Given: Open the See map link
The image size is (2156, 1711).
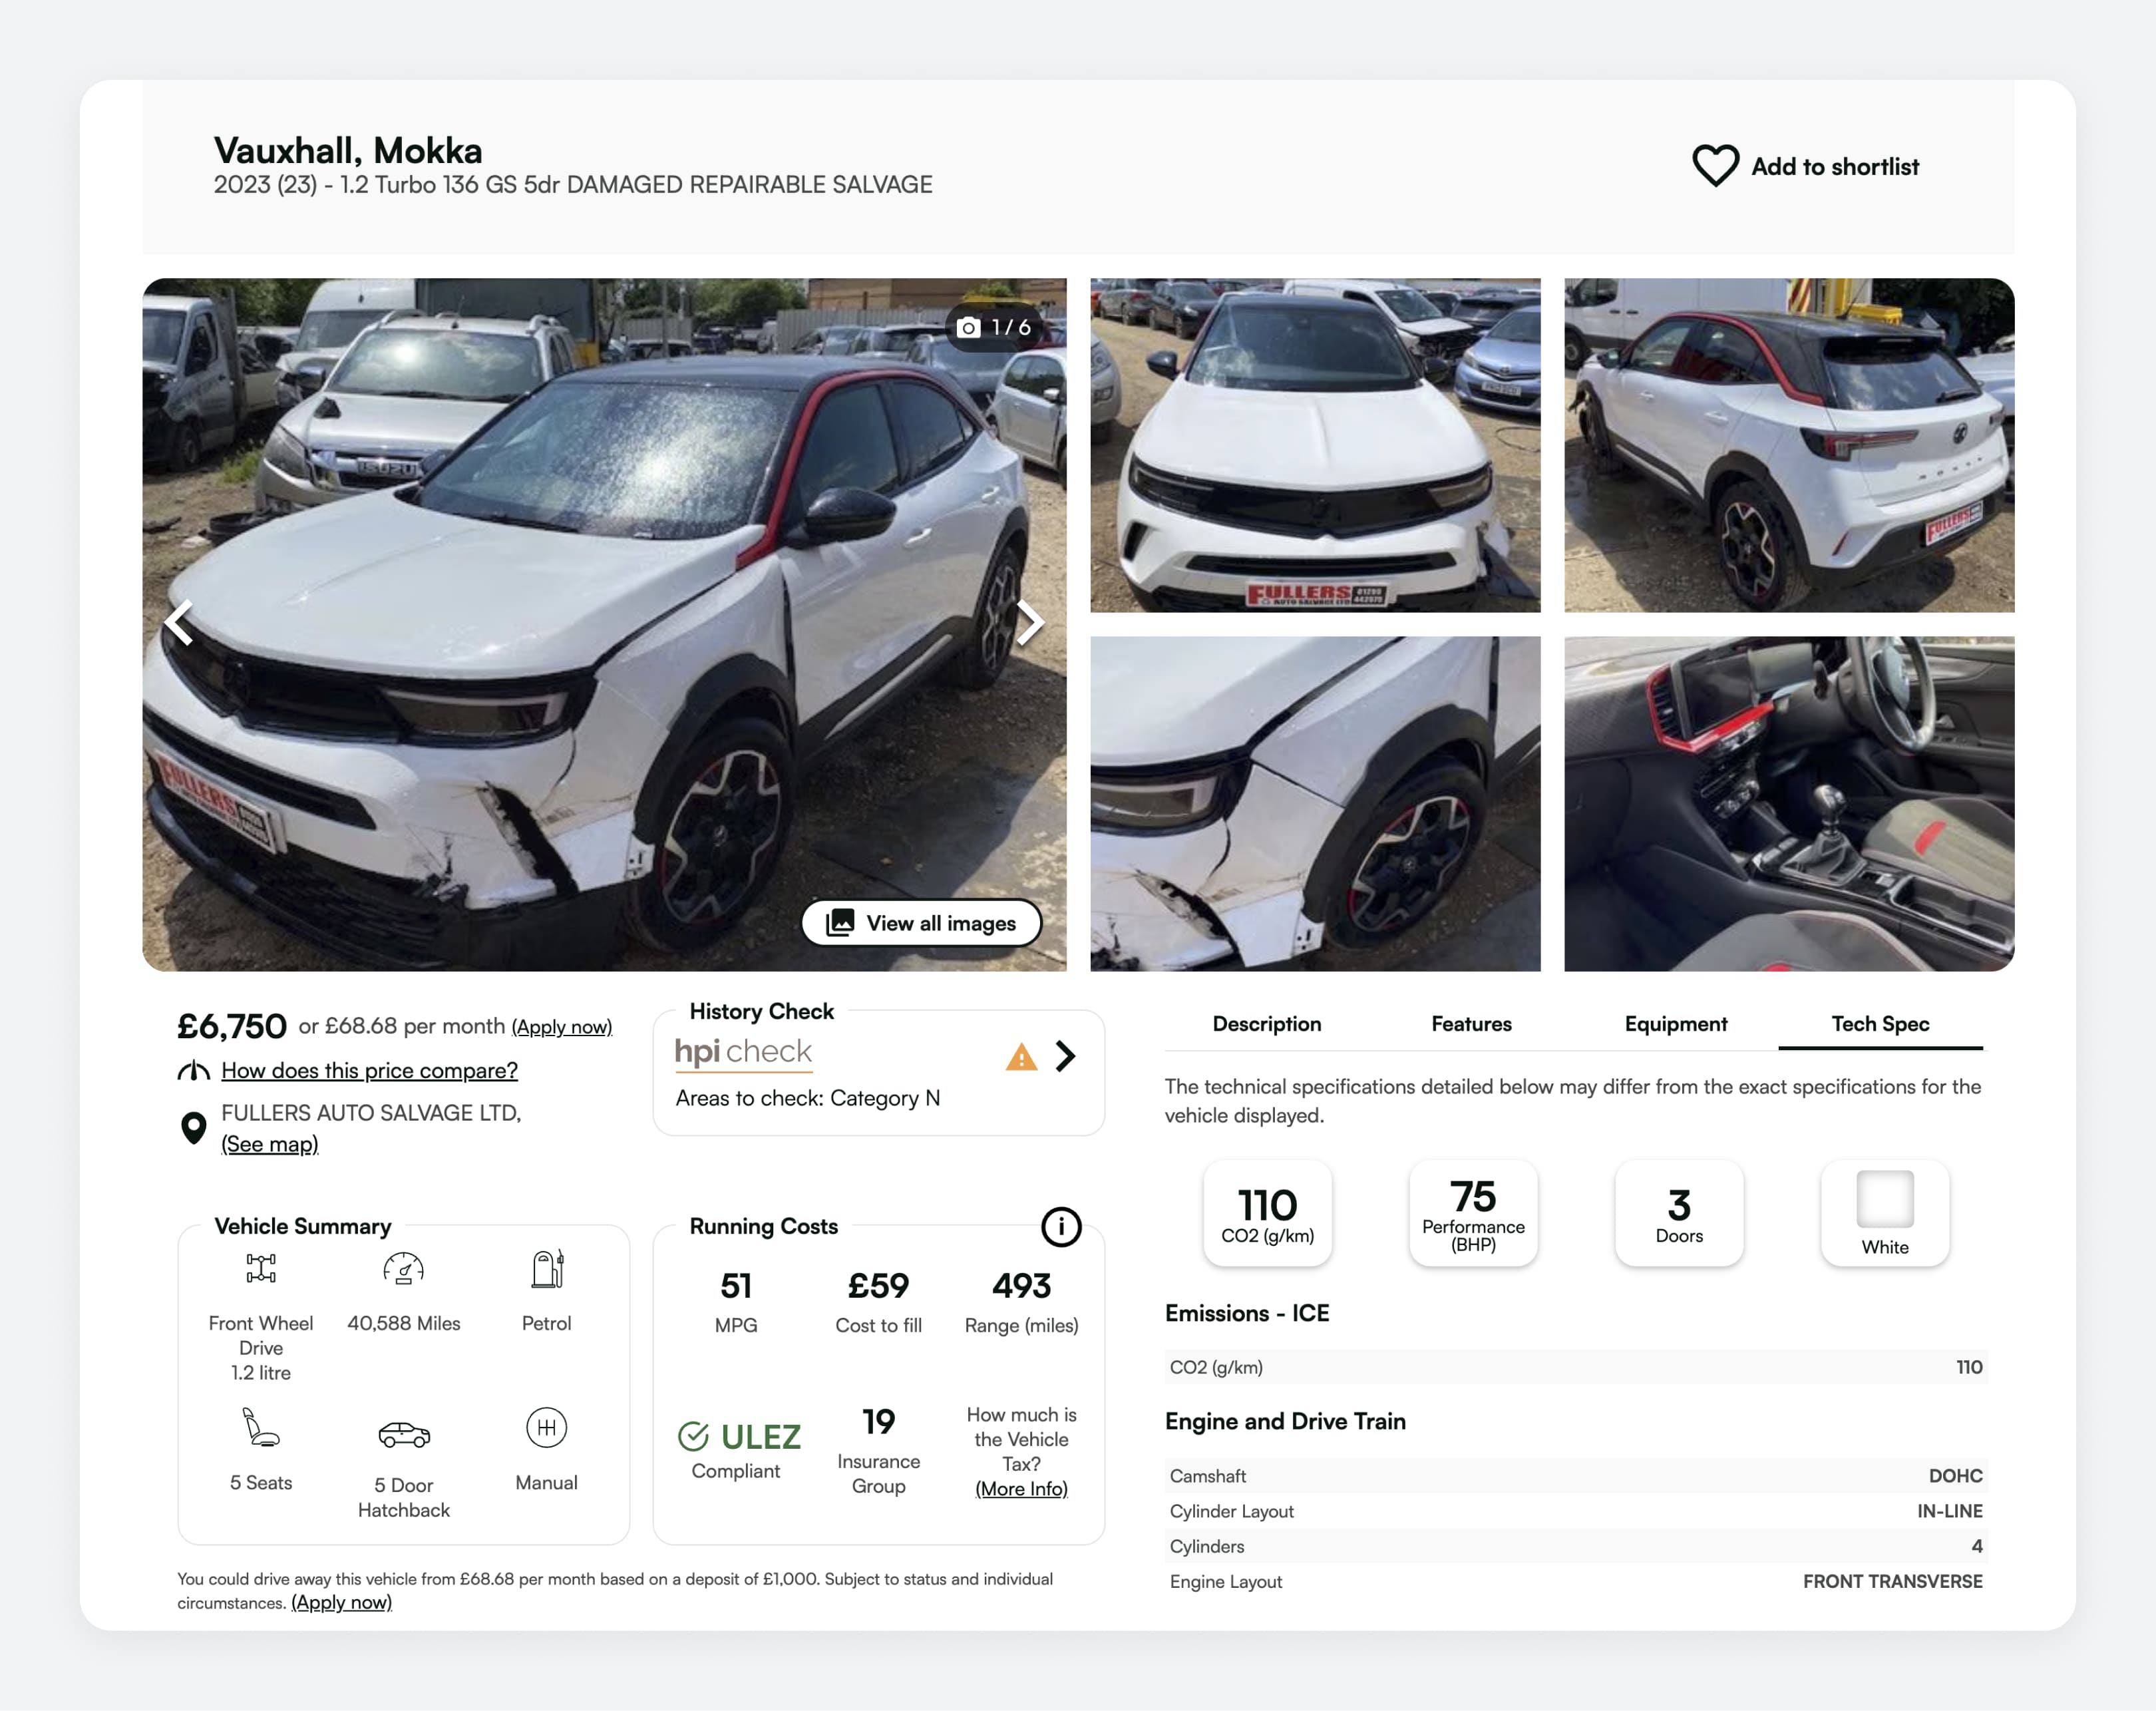Looking at the screenshot, I should (x=269, y=1144).
